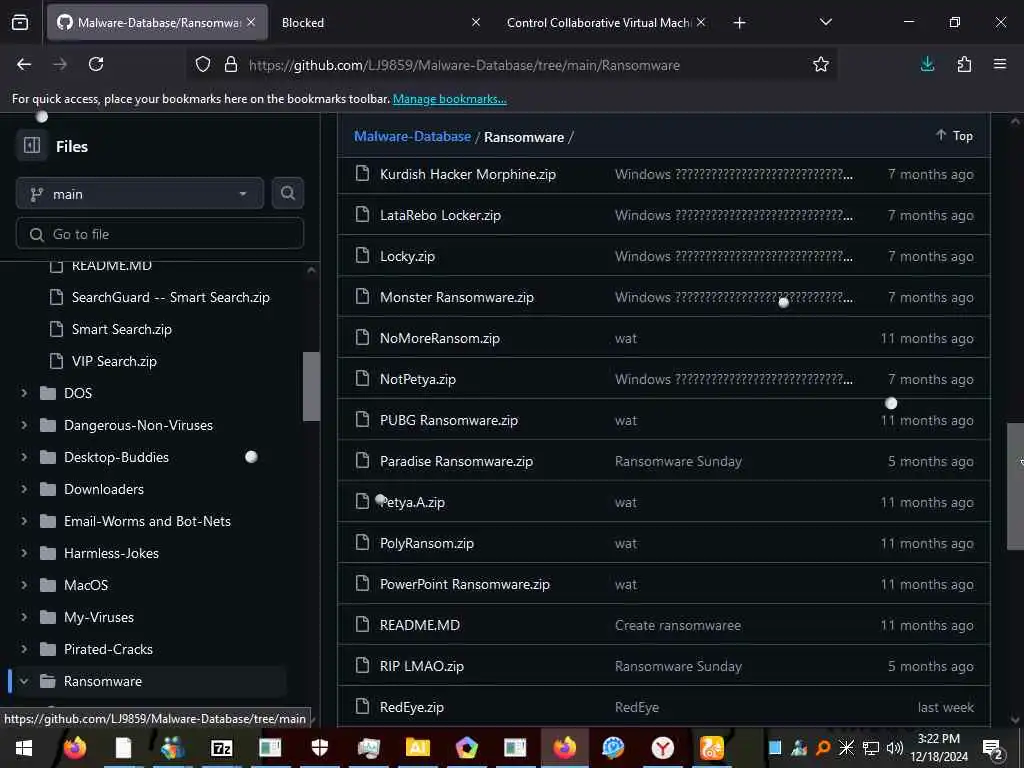Reload the page with the refresh icon
1024x768 pixels.
96,64
